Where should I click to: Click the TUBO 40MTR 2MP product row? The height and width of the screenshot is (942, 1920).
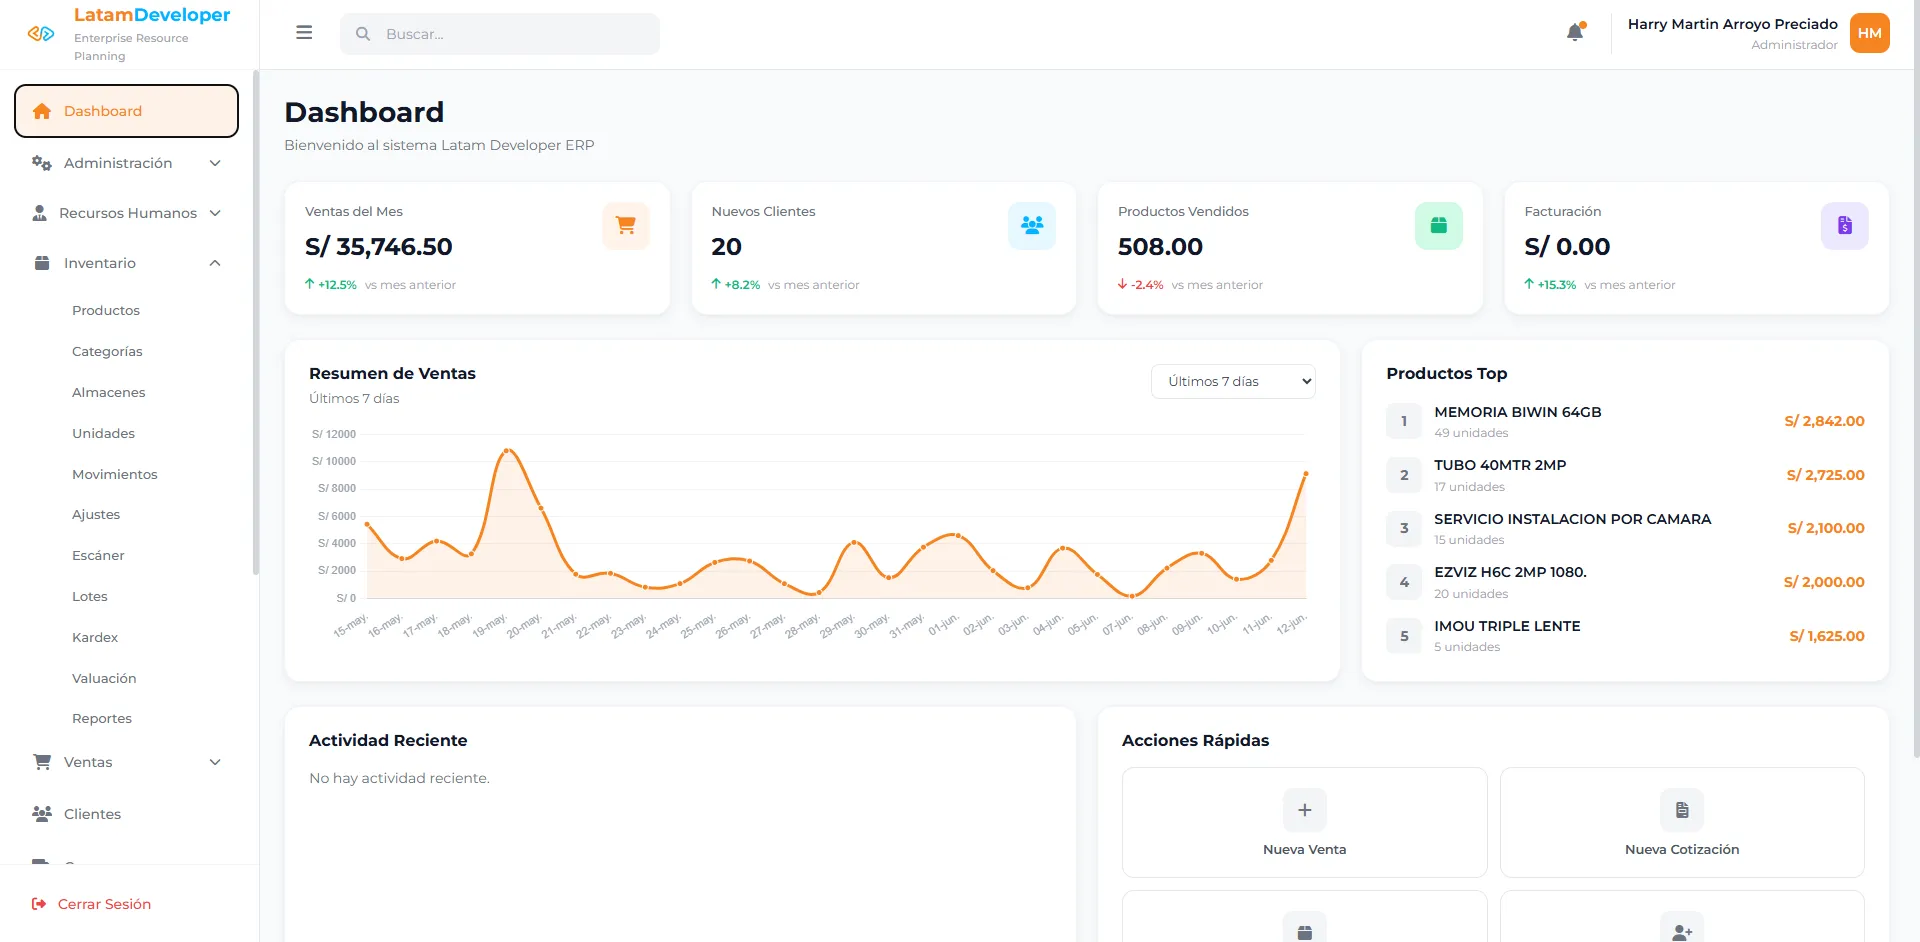click(x=1625, y=475)
